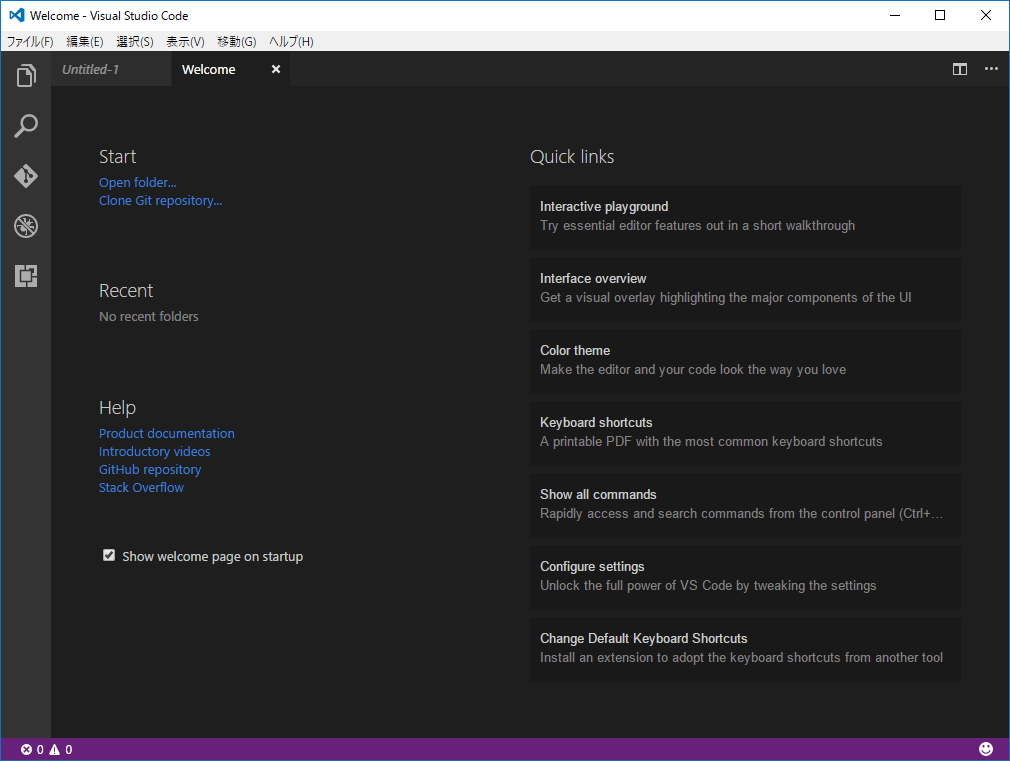Close the Welcome tab

(276, 69)
